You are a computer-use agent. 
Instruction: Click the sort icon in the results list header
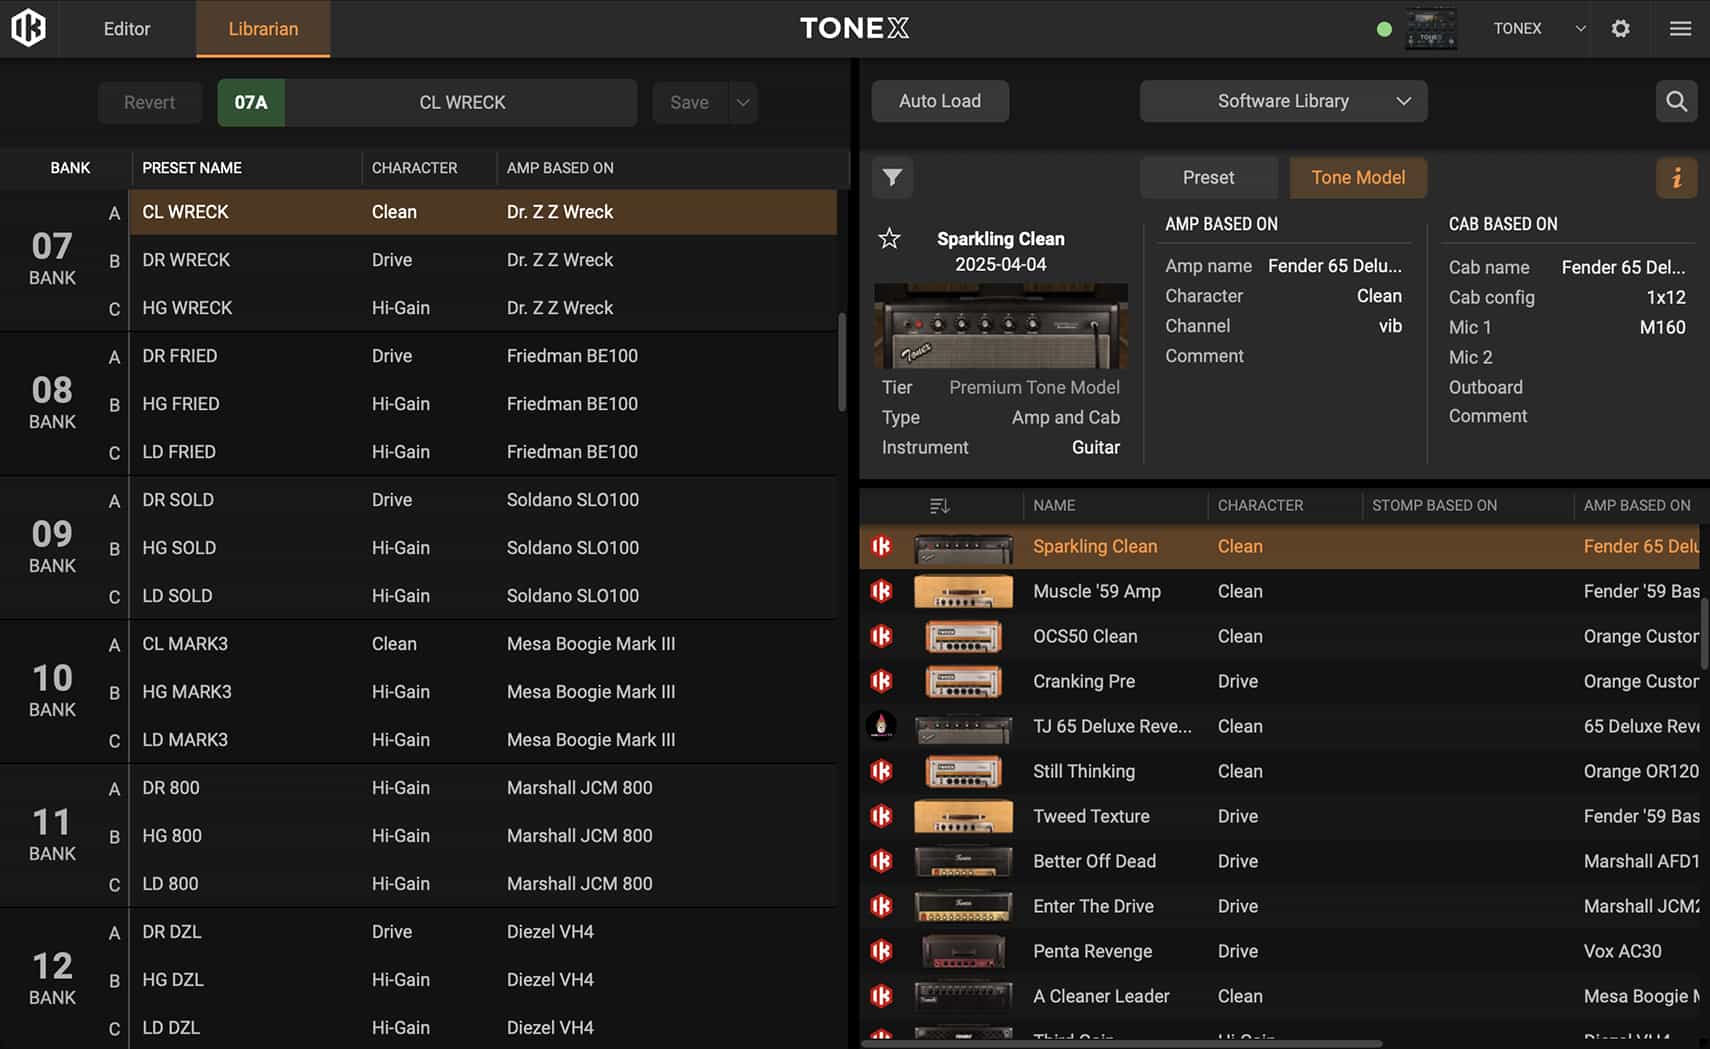click(x=939, y=505)
